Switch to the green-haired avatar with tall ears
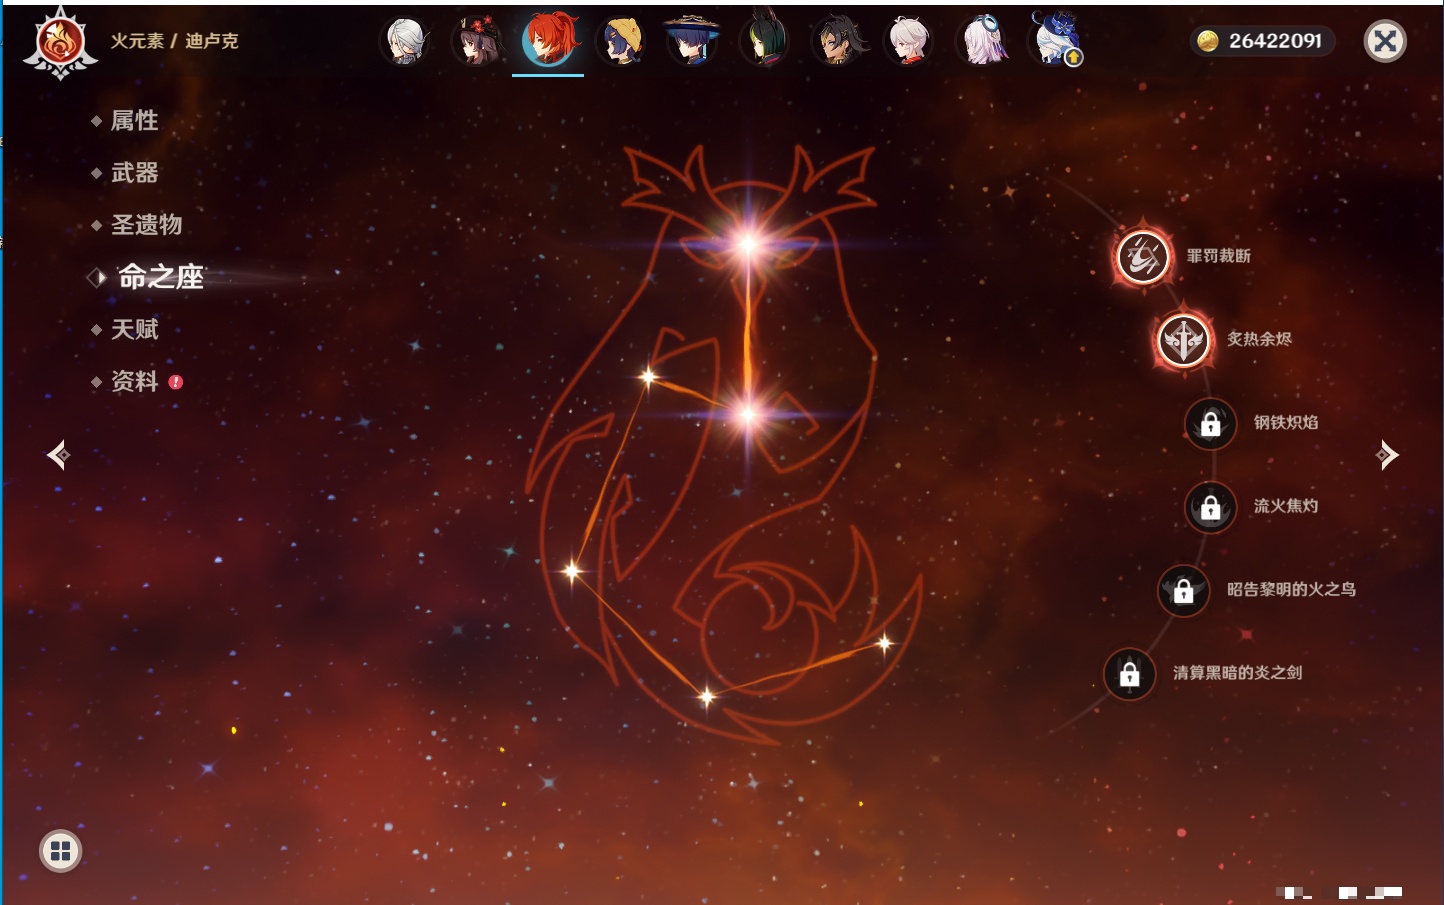Viewport: 1444px width, 905px height. click(764, 41)
